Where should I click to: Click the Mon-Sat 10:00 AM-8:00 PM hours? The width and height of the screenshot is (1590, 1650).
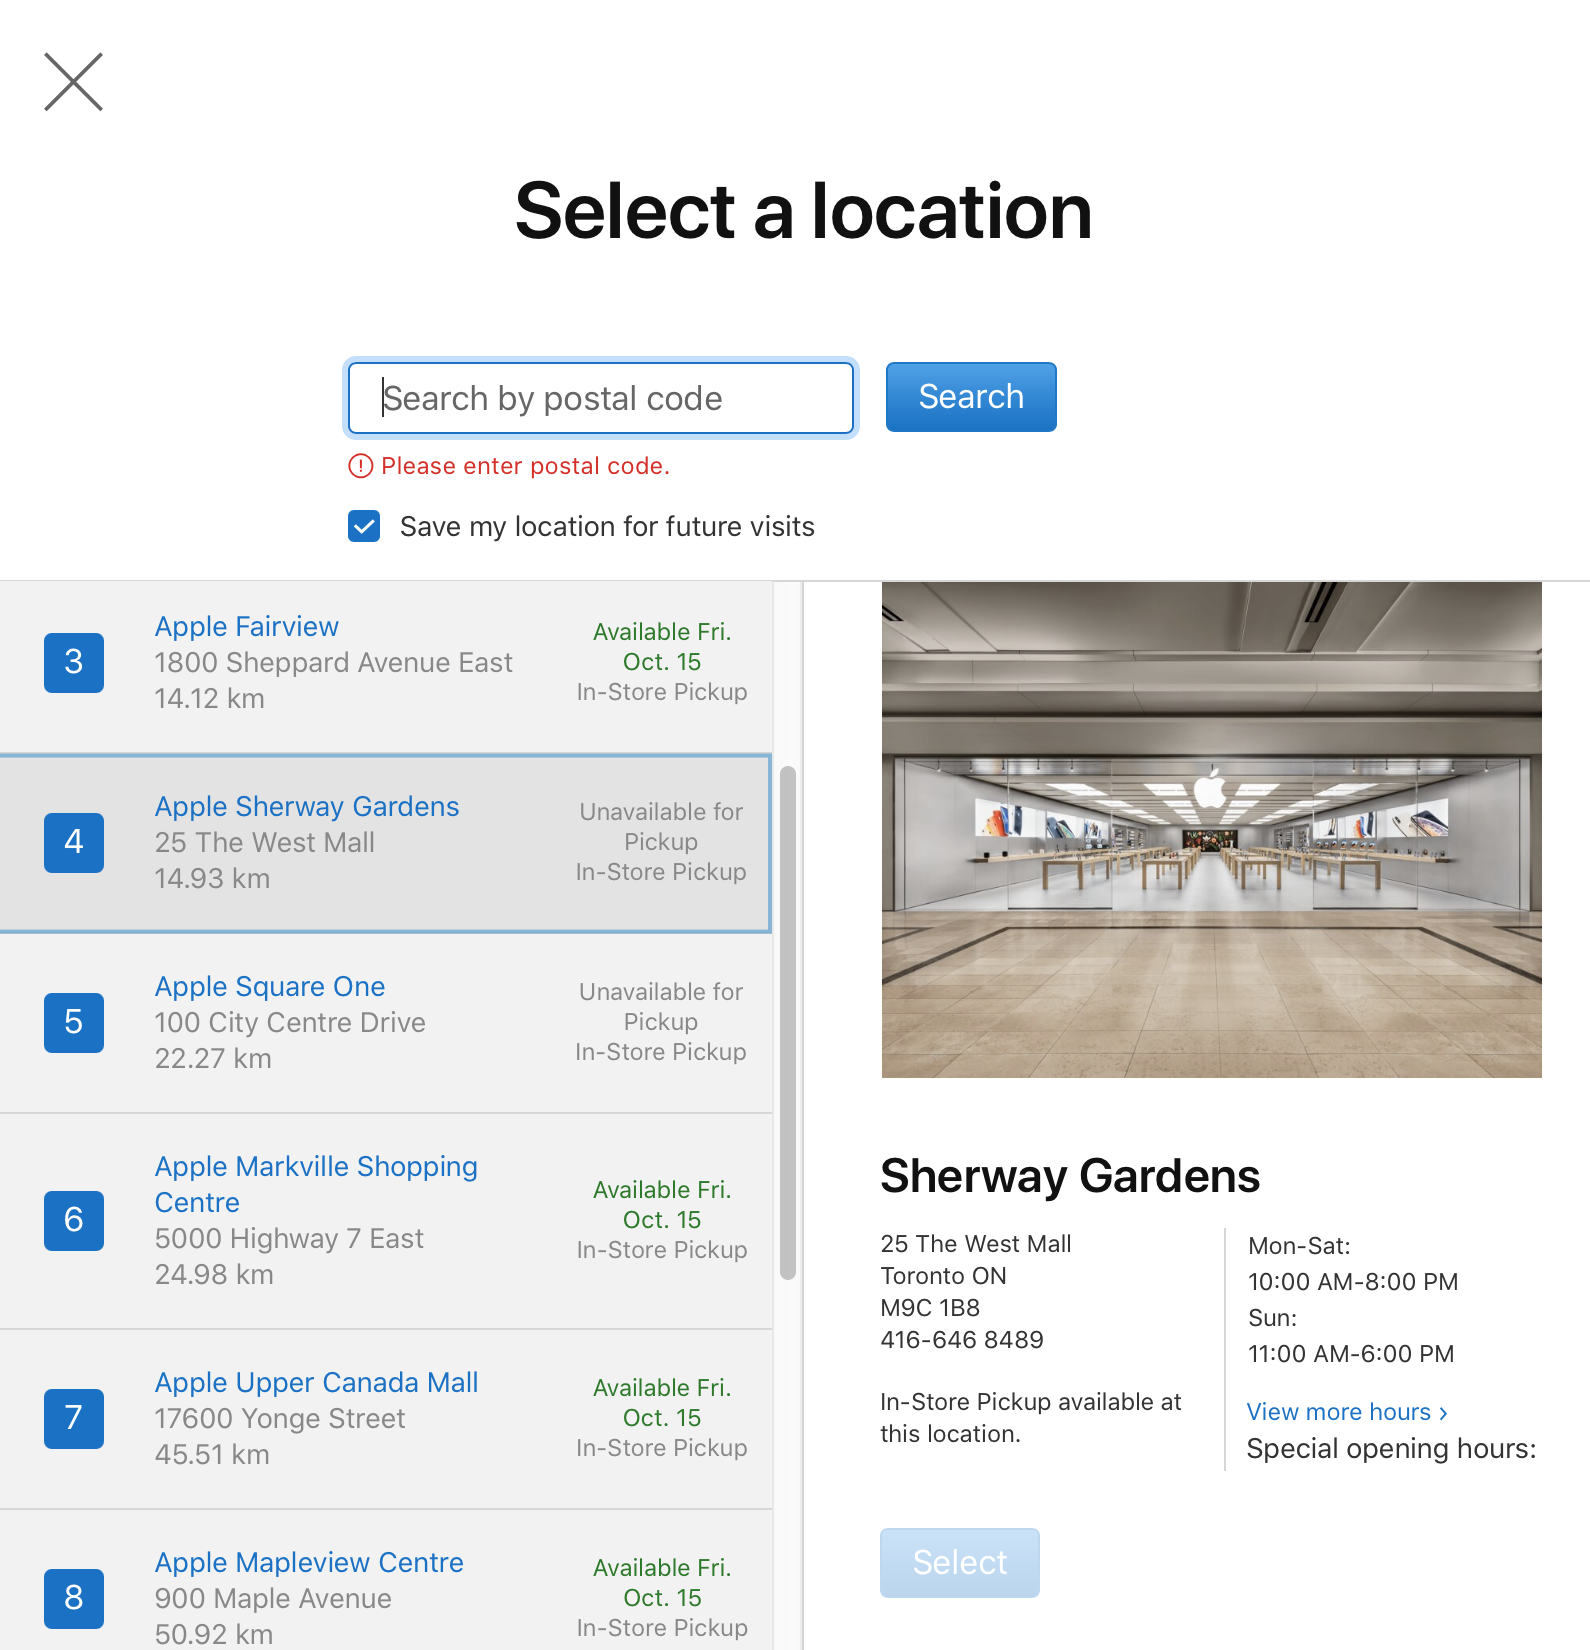pyautogui.click(x=1353, y=1264)
